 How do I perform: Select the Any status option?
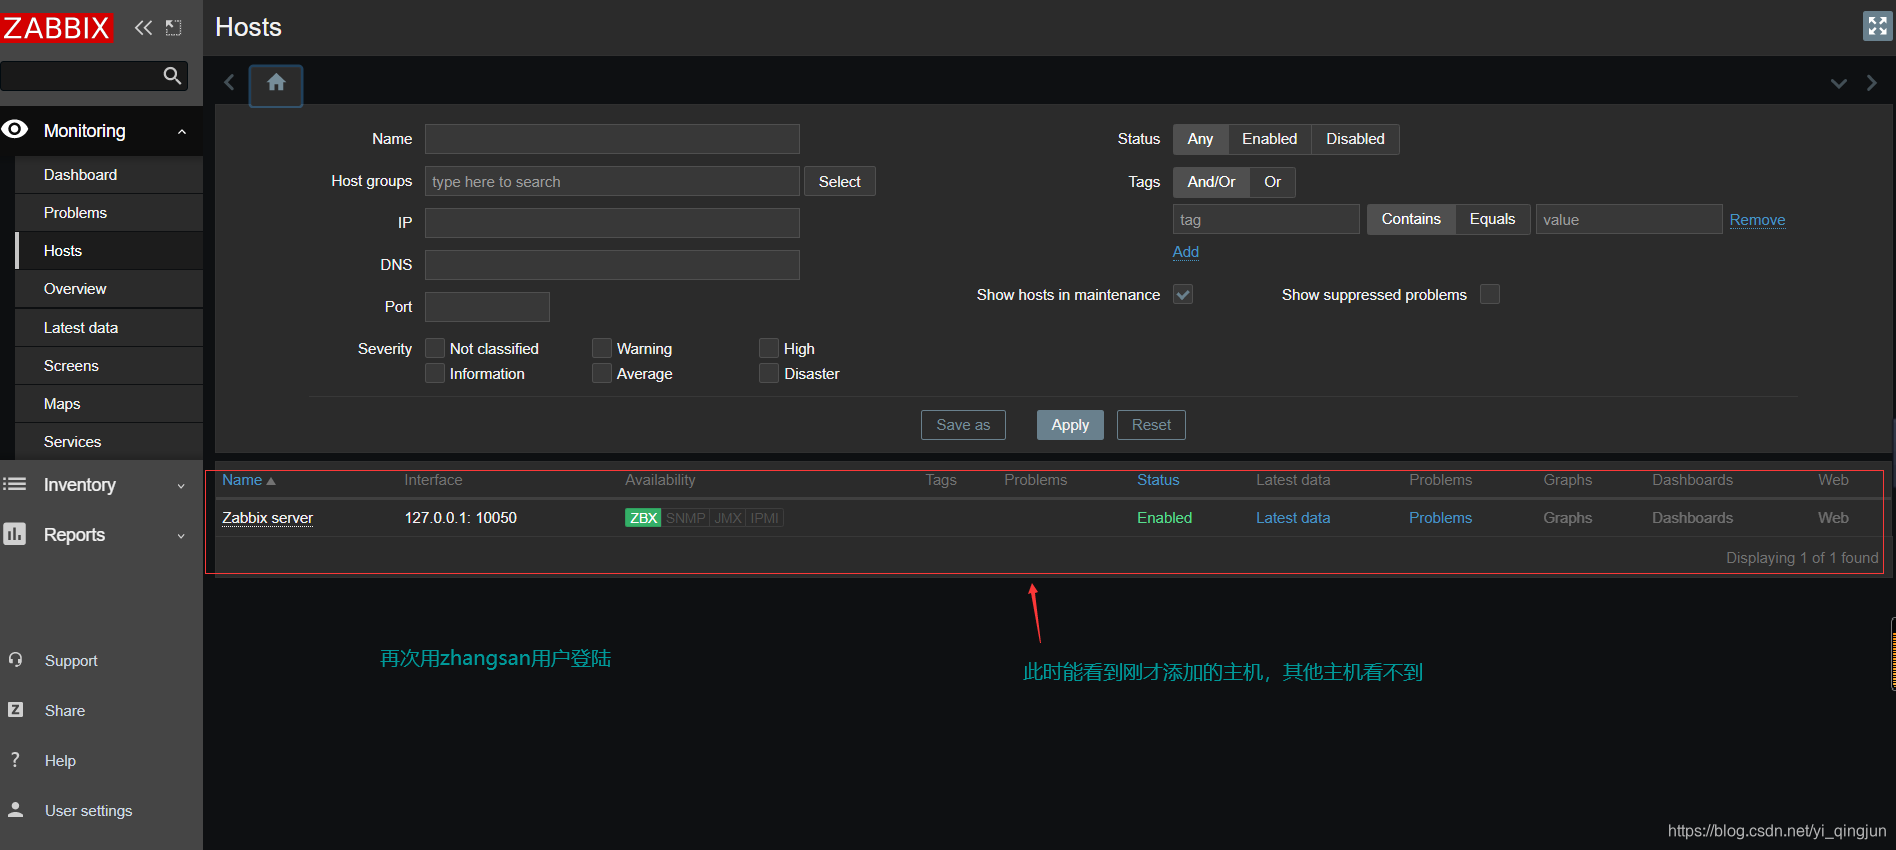click(x=1200, y=139)
